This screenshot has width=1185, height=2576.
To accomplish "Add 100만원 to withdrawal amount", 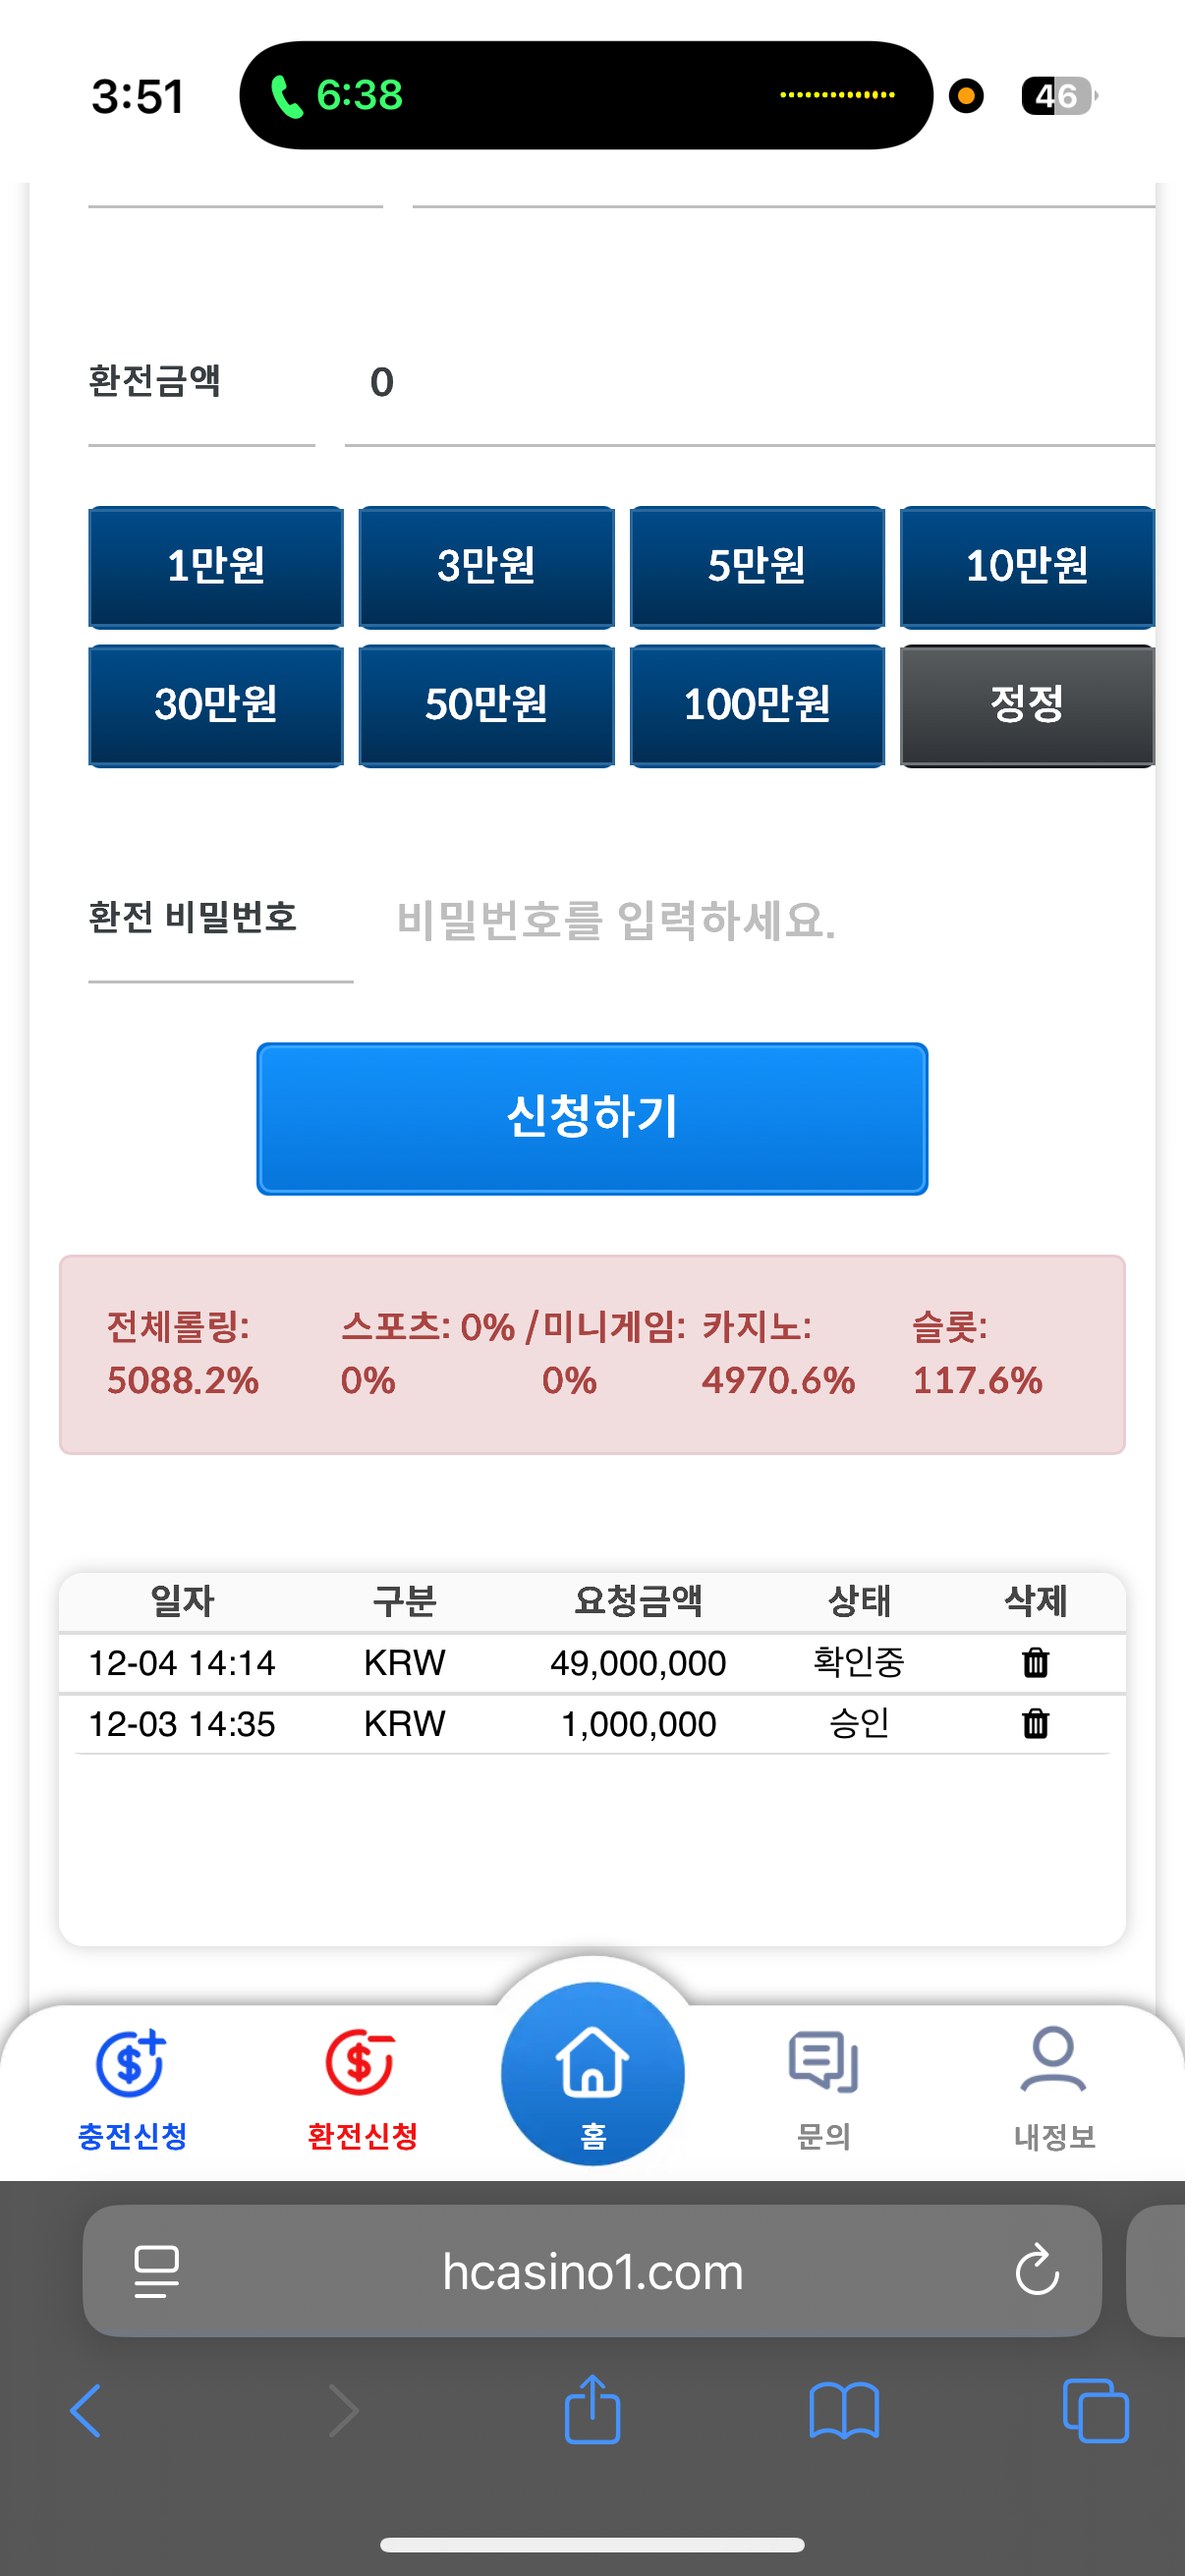I will (757, 705).
